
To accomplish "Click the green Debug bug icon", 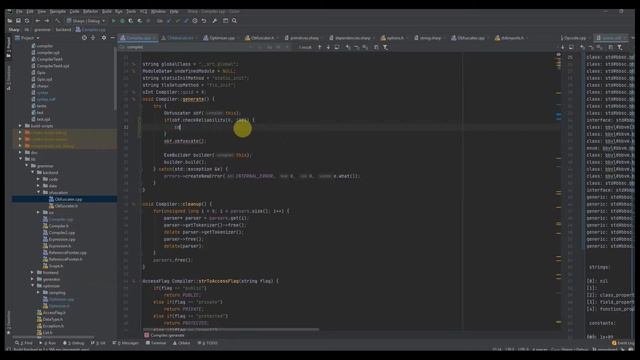I will [122, 21].
